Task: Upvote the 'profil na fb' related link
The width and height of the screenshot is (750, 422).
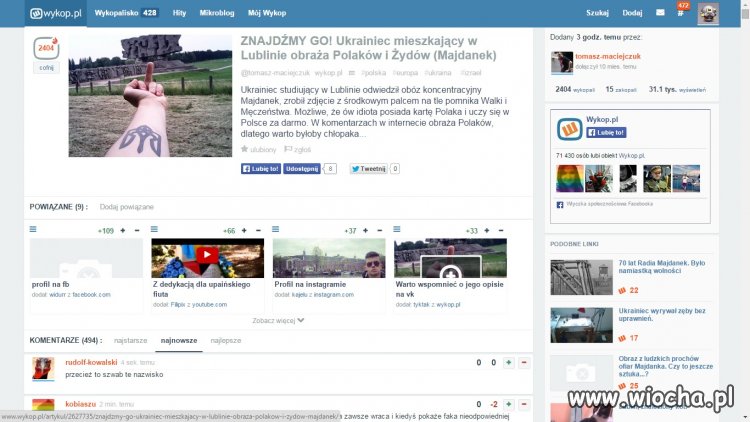Action: [x=123, y=231]
